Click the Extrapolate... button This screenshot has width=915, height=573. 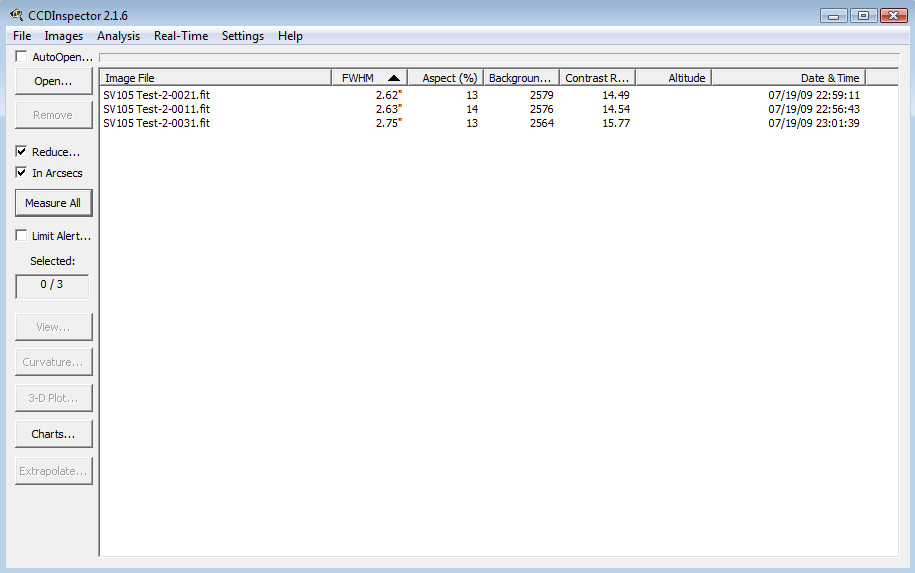click(x=54, y=471)
